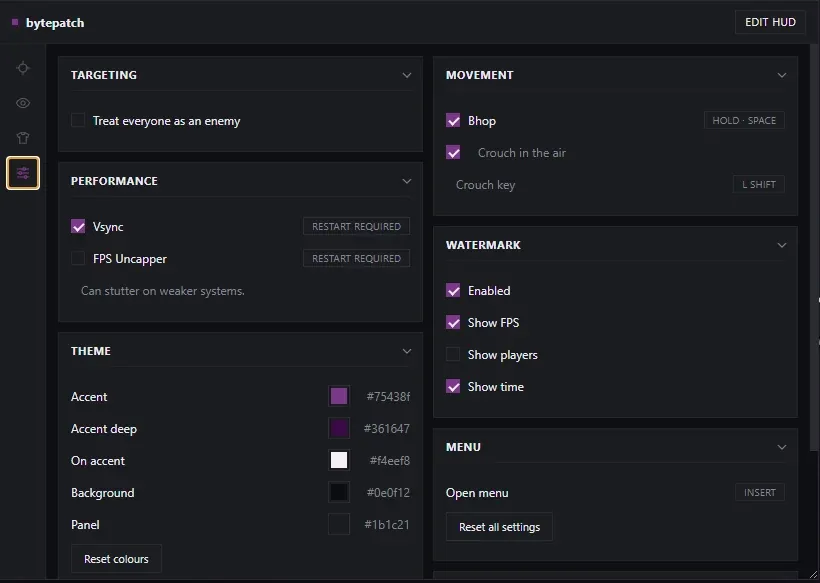Click the MOVEMENT section heading
Image resolution: width=820 pixels, height=583 pixels.
coord(480,75)
